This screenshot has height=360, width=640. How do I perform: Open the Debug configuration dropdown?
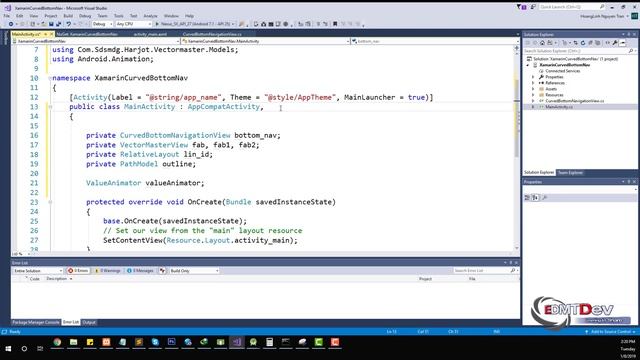coord(102,24)
